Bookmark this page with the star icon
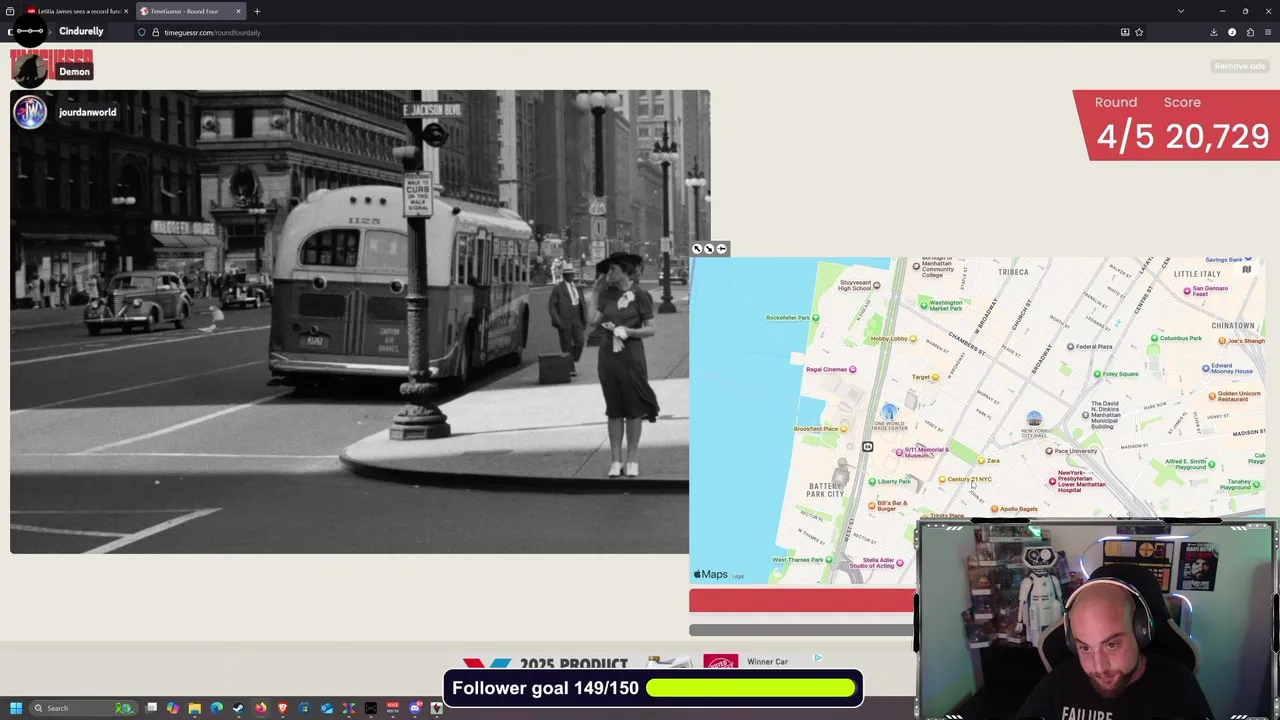The width and height of the screenshot is (1280, 720). [1139, 32]
